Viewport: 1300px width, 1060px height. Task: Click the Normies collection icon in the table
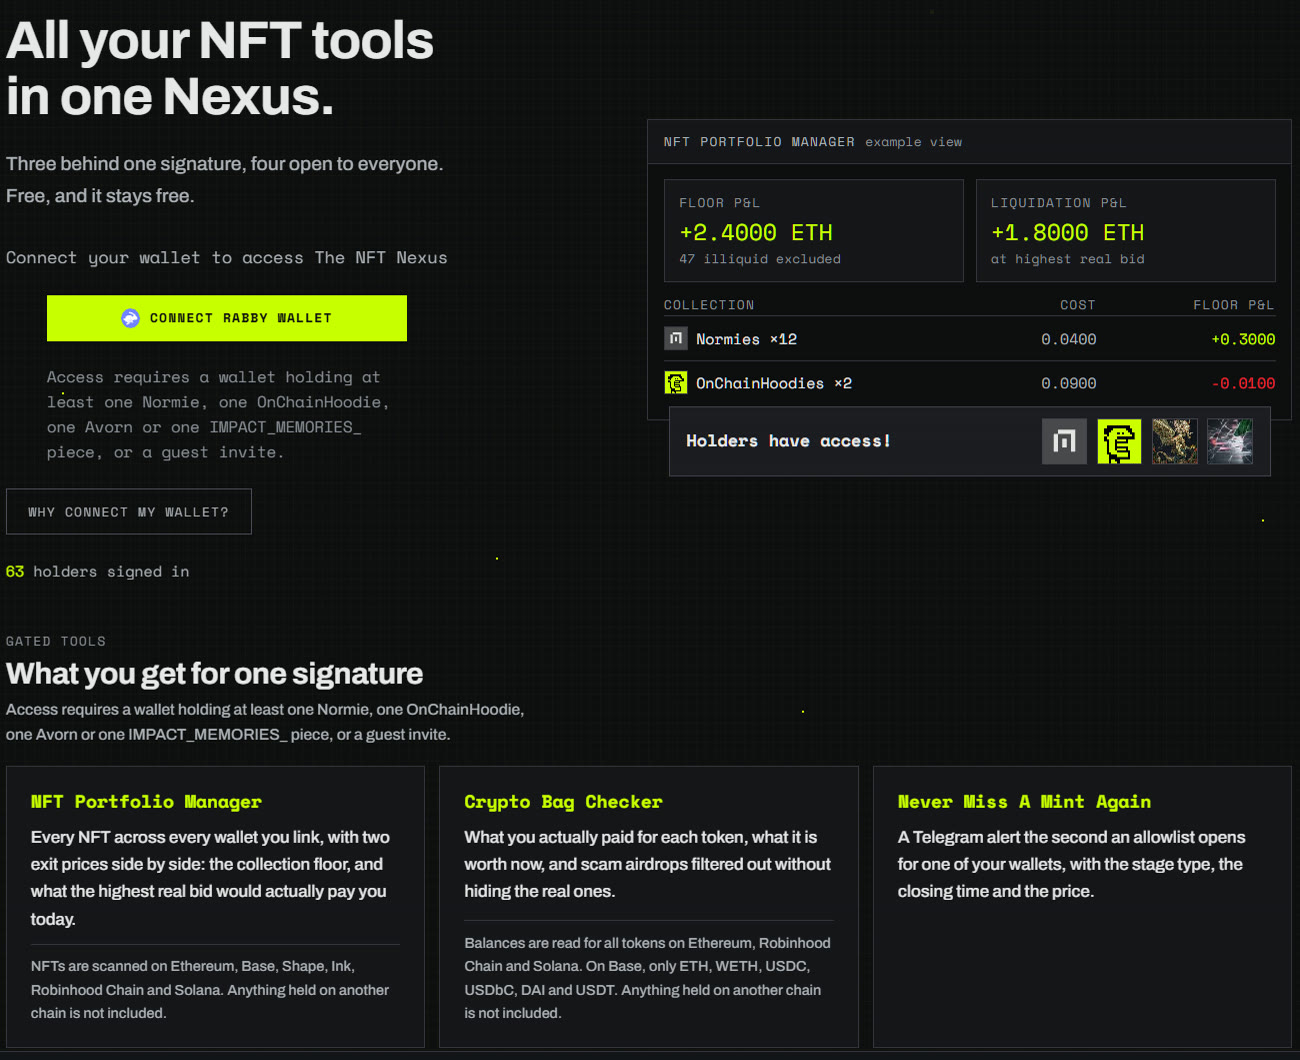pyautogui.click(x=676, y=339)
